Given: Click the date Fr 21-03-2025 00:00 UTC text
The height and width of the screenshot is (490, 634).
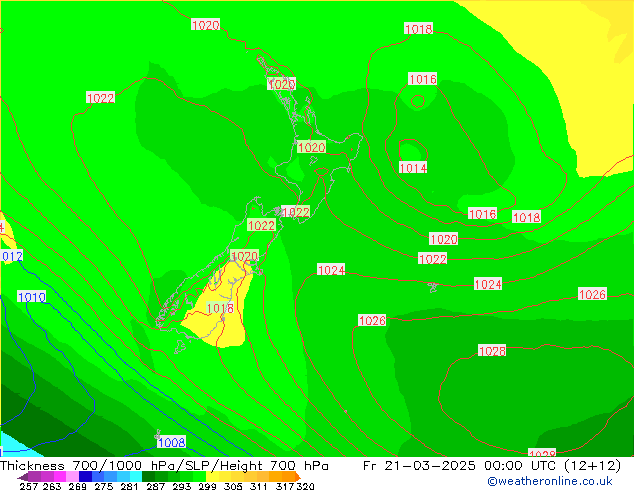Looking at the screenshot, I should pyautogui.click(x=461, y=466).
